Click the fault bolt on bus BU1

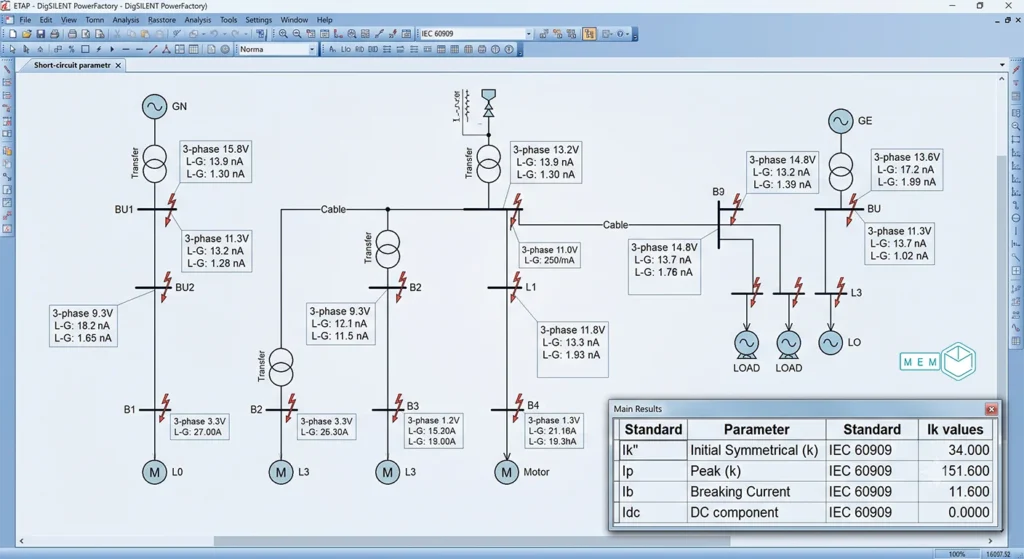[171, 209]
